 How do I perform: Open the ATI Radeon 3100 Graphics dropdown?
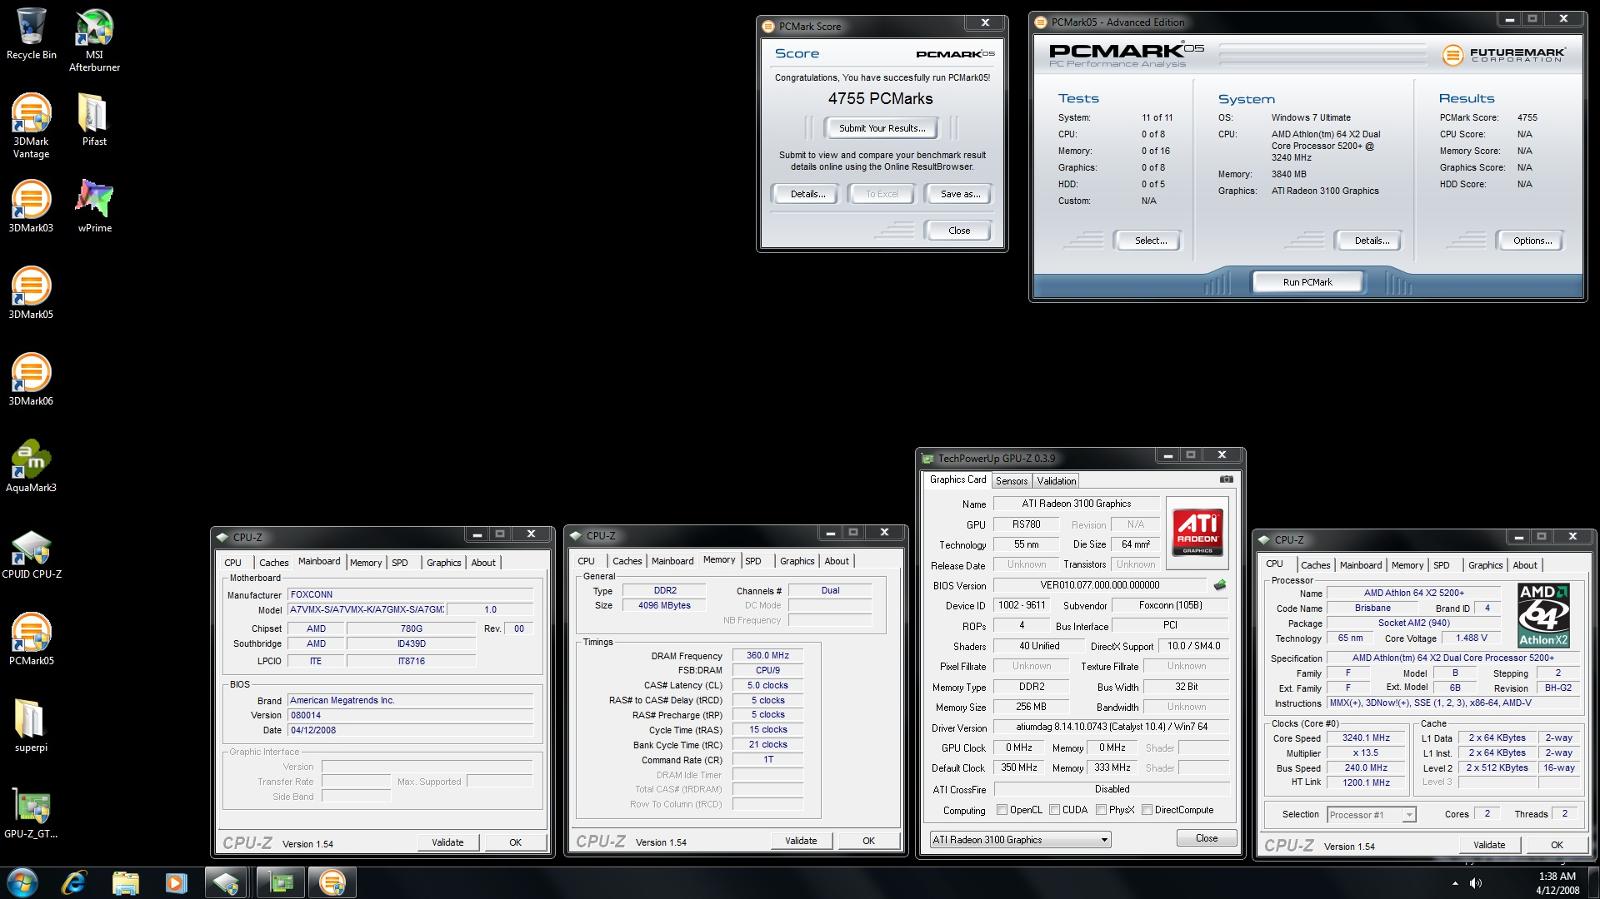click(1020, 839)
